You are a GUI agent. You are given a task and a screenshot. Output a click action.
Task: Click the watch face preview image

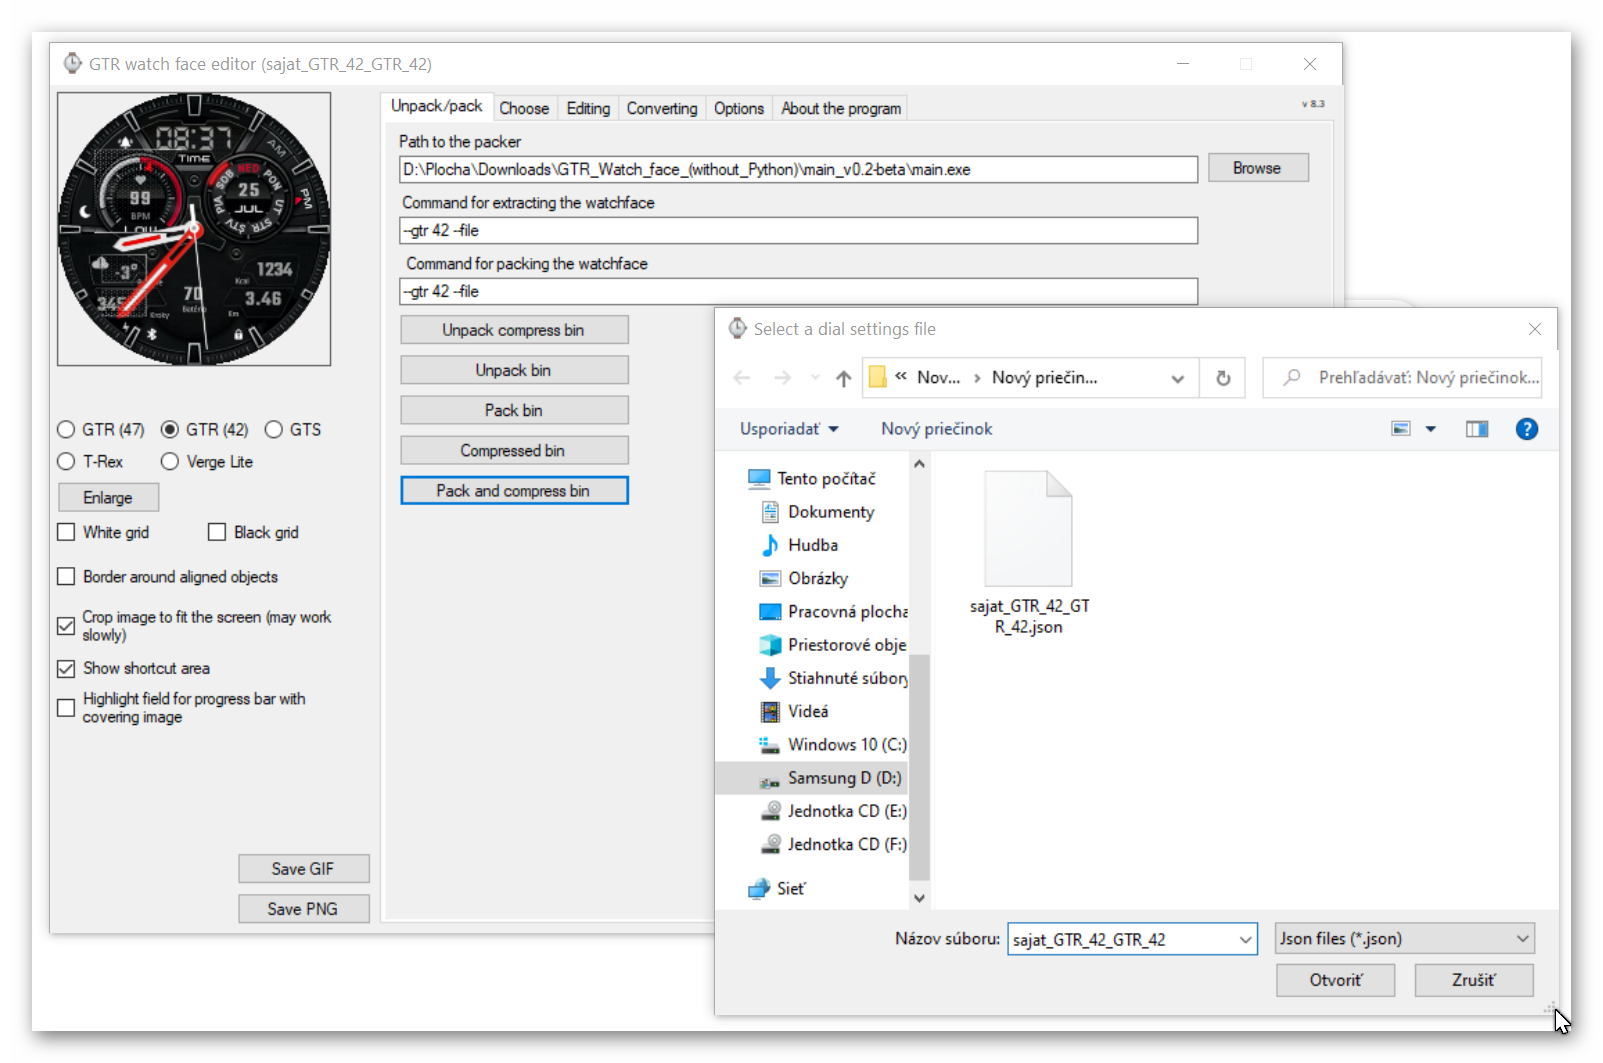tap(194, 229)
